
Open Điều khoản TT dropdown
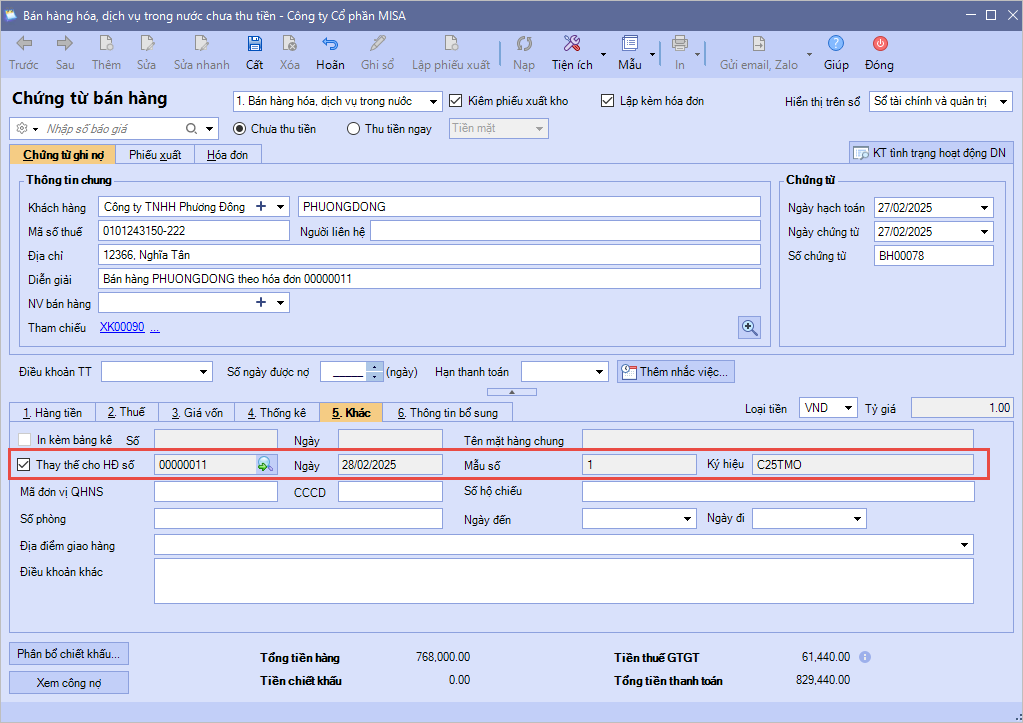point(204,372)
